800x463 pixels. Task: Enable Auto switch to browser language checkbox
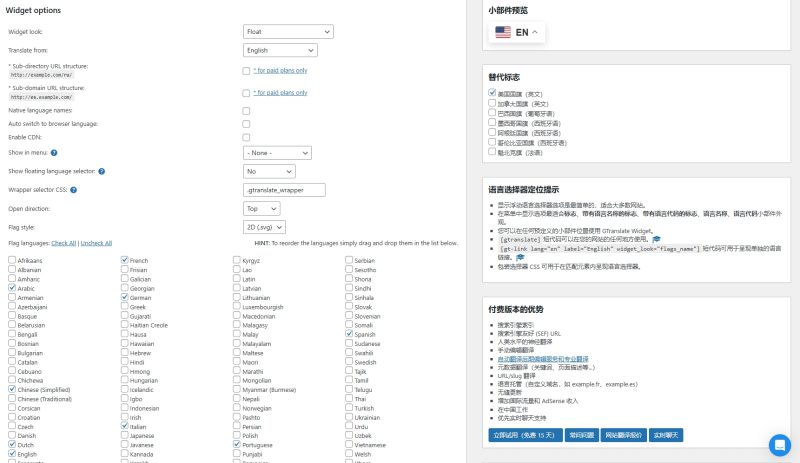click(246, 124)
